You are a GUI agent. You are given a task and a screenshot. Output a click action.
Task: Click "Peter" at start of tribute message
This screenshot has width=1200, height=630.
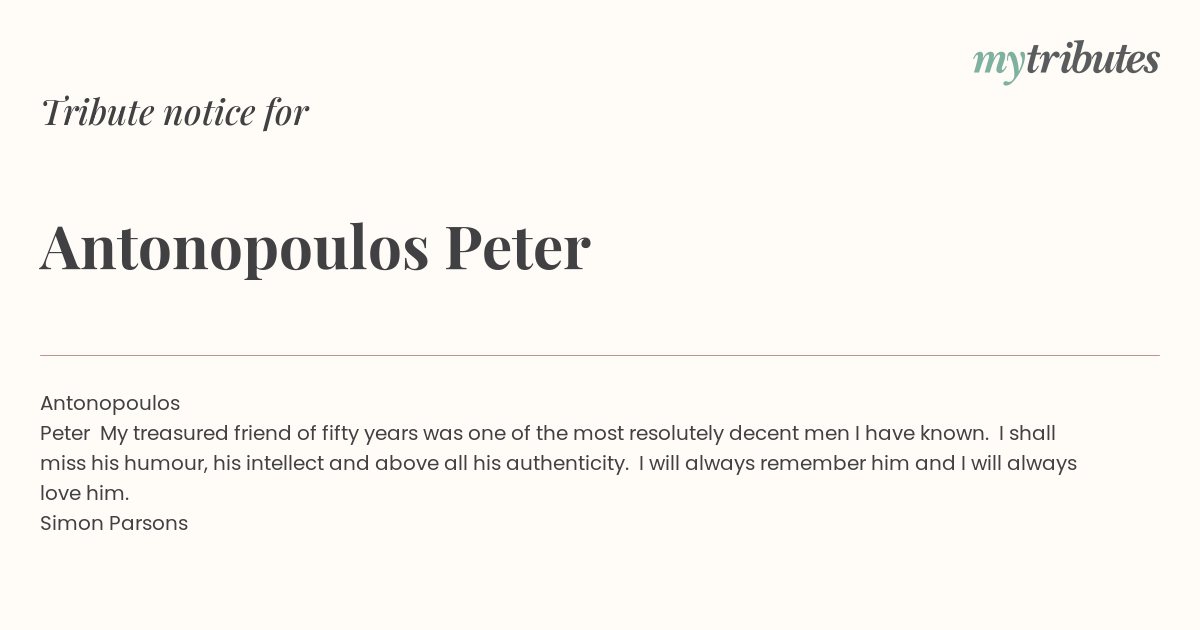click(65, 433)
